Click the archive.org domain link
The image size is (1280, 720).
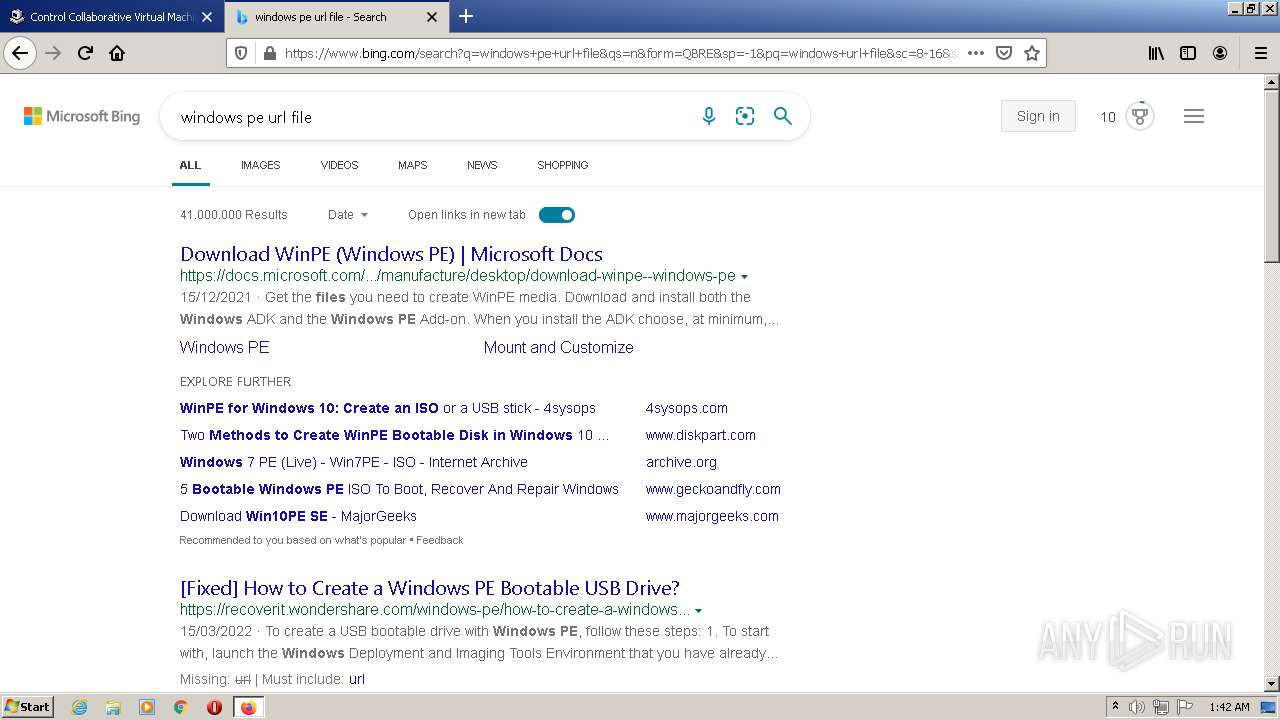click(681, 462)
